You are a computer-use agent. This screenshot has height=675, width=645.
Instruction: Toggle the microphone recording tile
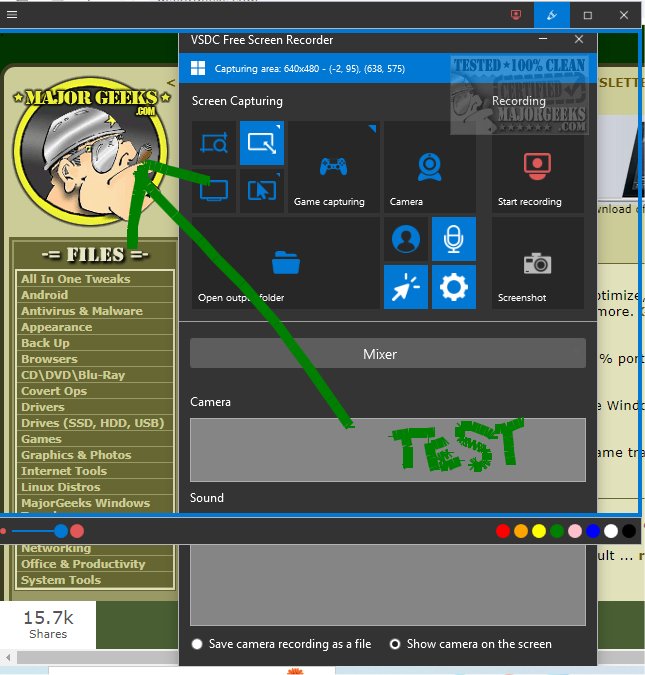coord(454,239)
